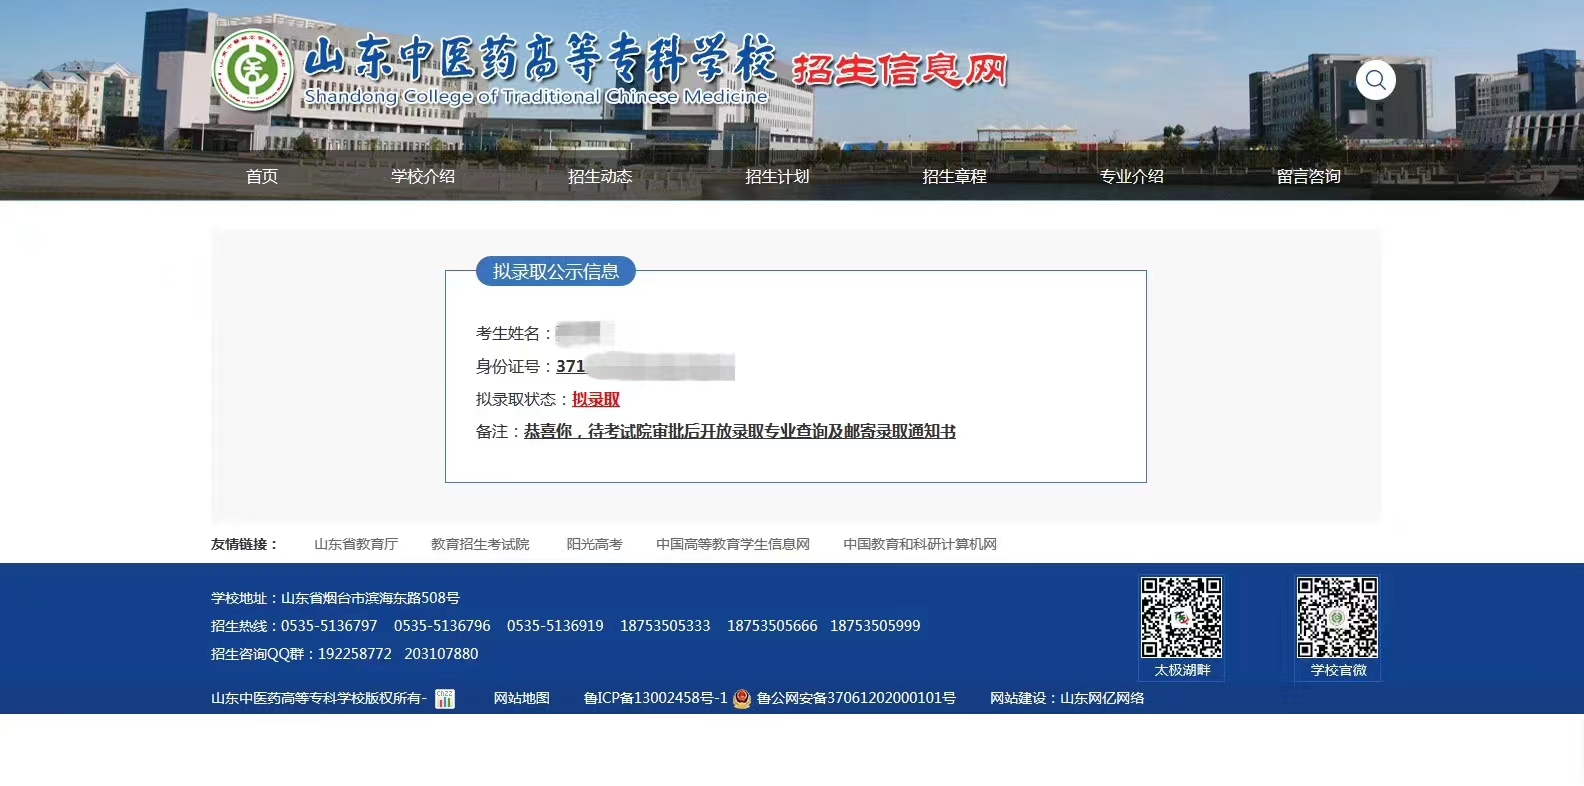The image size is (1584, 786).
Task: Click 山东网亿网络 site builder link
Action: 1102,698
